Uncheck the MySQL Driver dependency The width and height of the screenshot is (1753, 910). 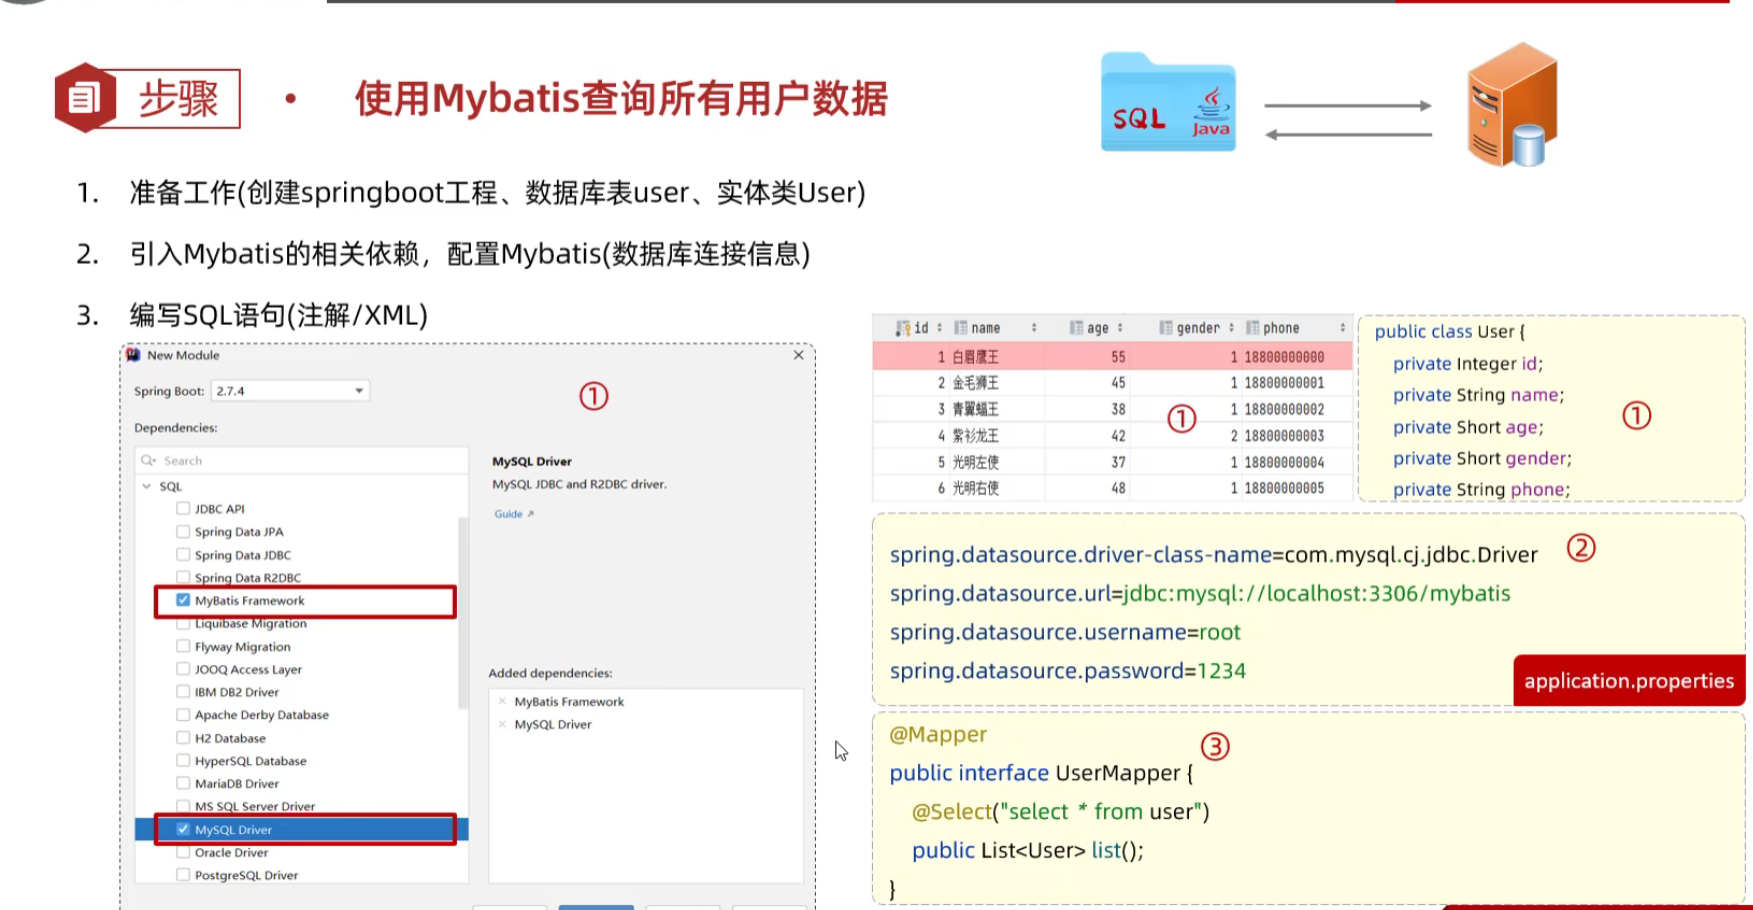(x=183, y=829)
